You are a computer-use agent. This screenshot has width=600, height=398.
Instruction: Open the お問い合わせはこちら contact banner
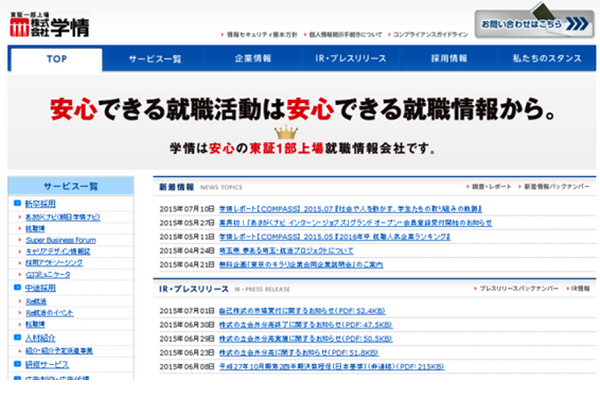click(x=534, y=24)
